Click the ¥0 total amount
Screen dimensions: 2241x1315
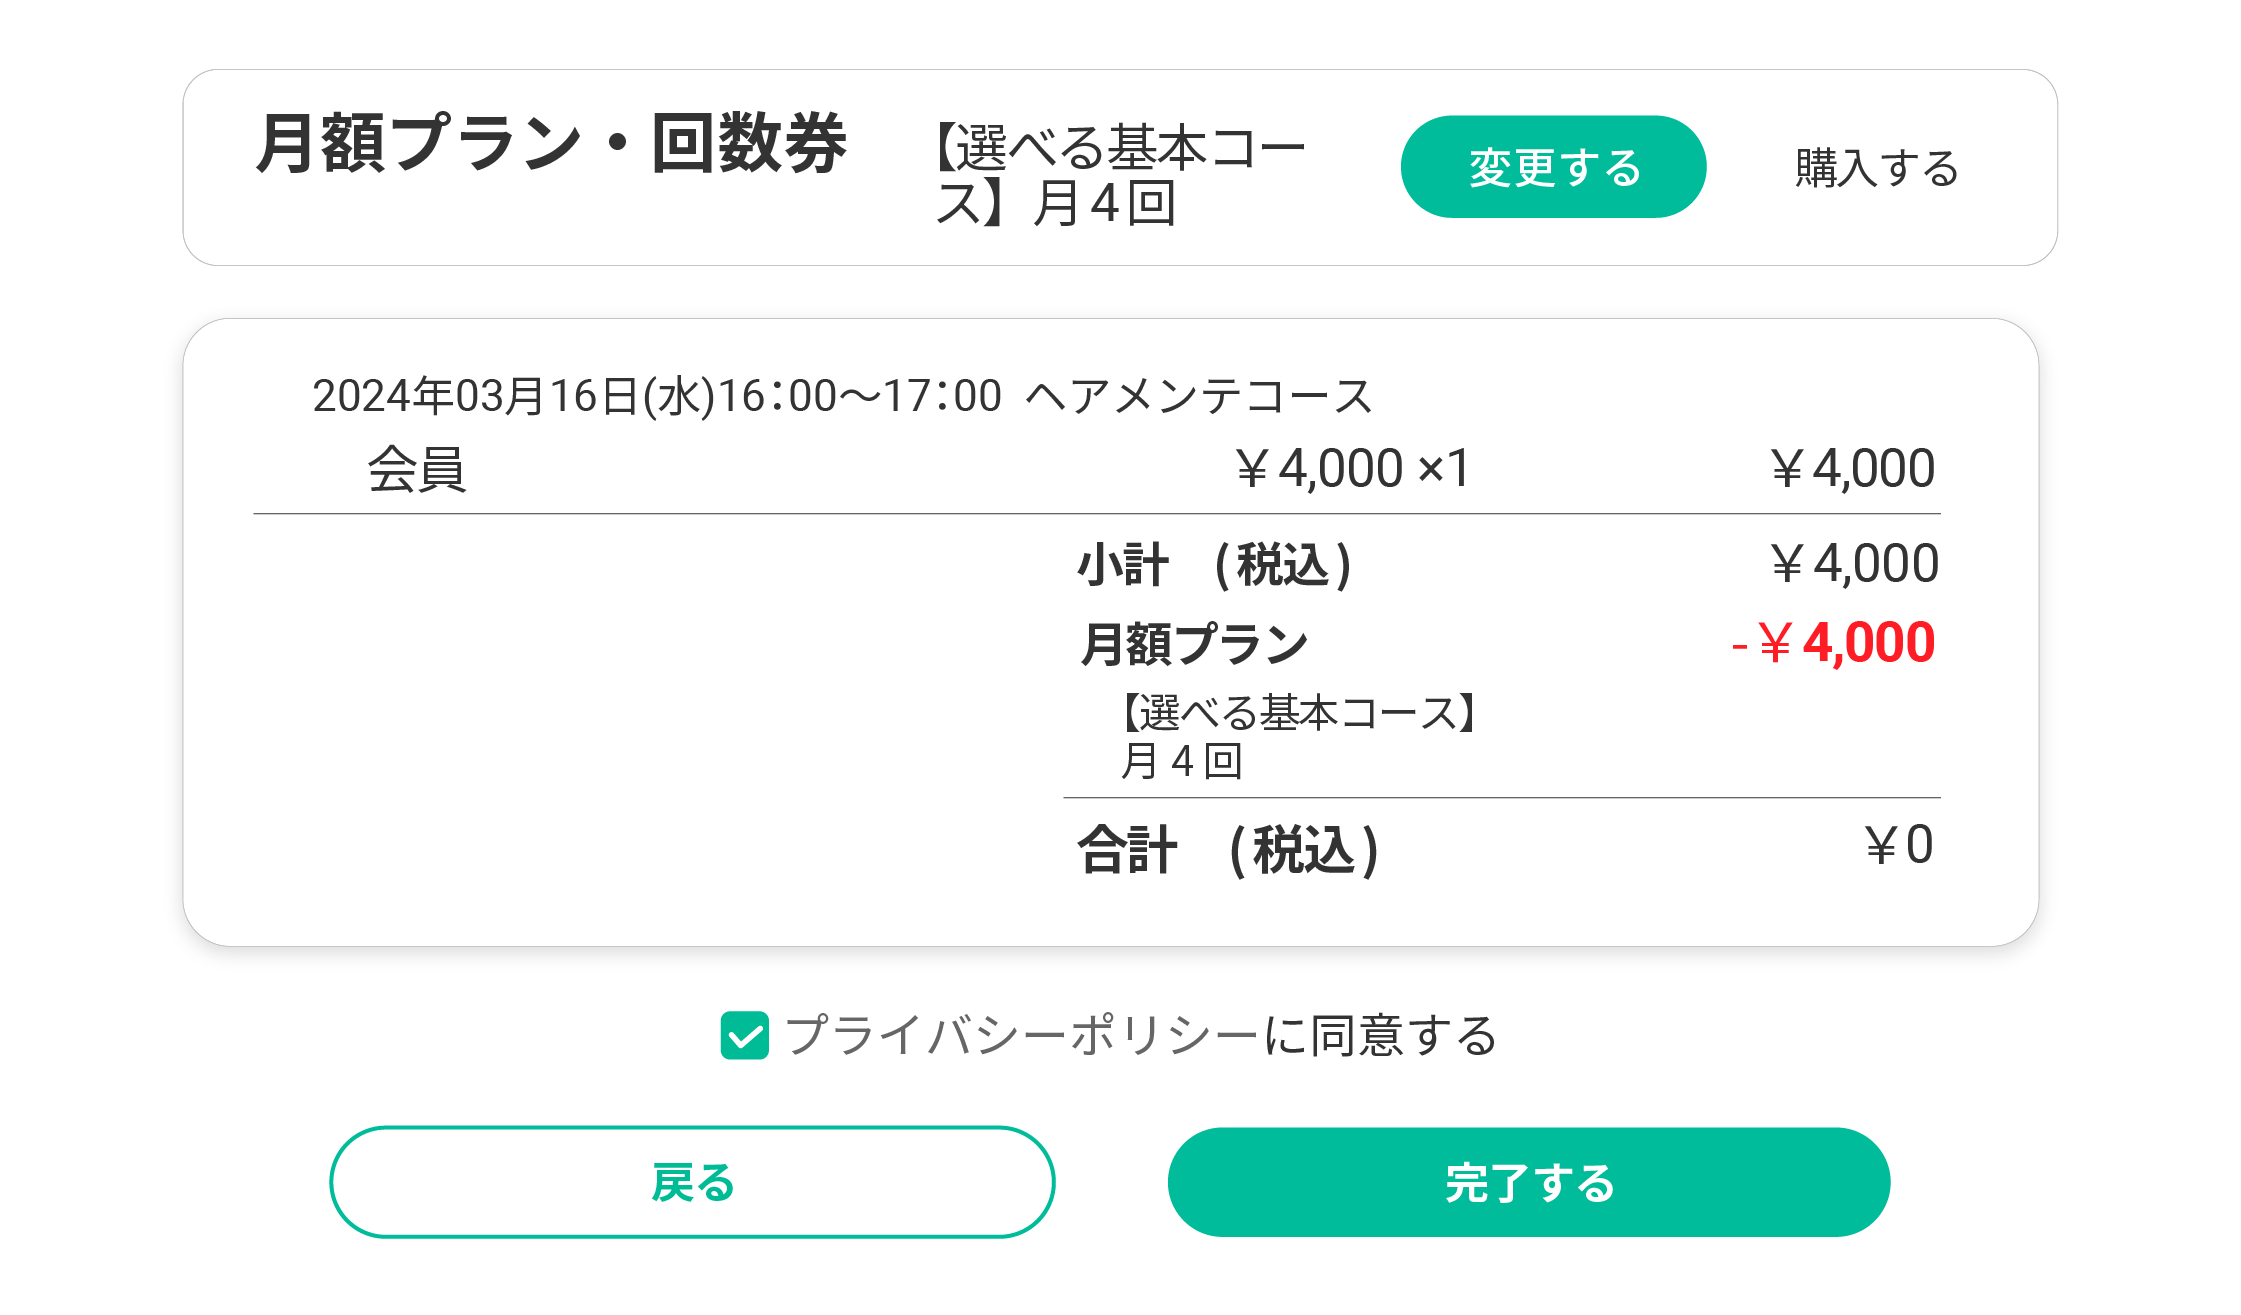[1898, 846]
